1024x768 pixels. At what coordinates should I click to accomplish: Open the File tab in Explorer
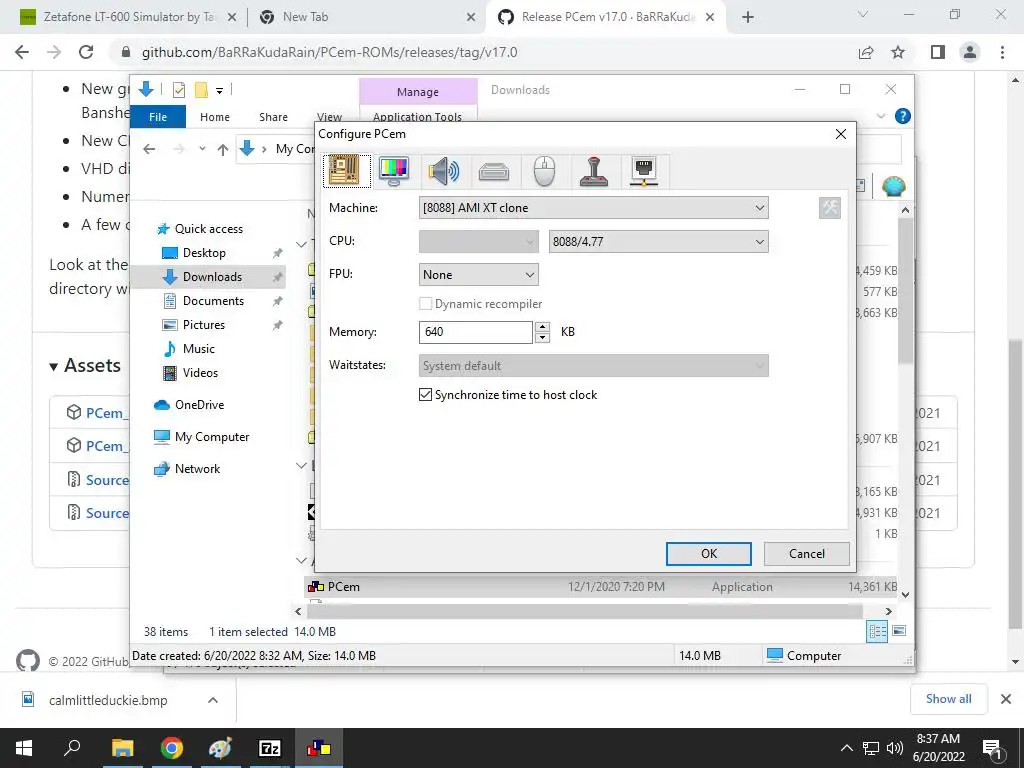pos(158,117)
